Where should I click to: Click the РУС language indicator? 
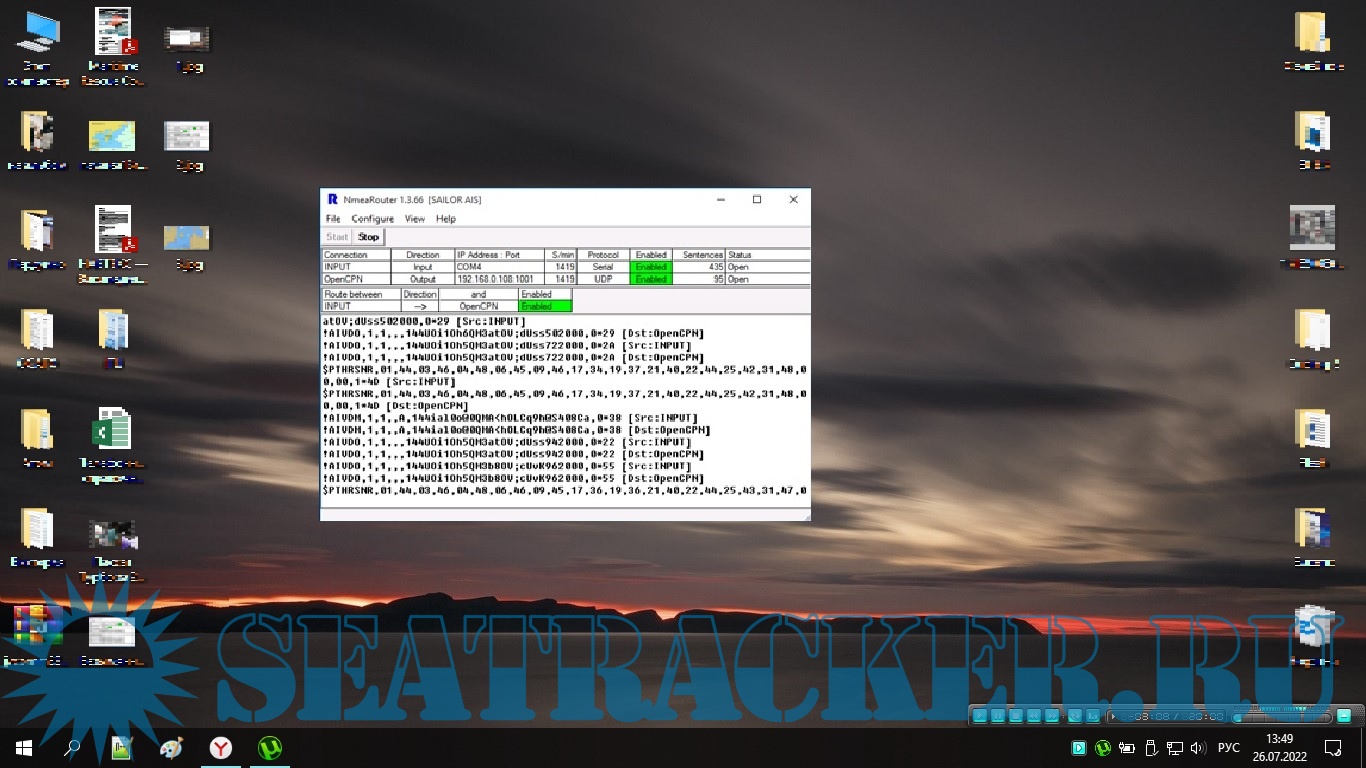pyautogui.click(x=1229, y=748)
